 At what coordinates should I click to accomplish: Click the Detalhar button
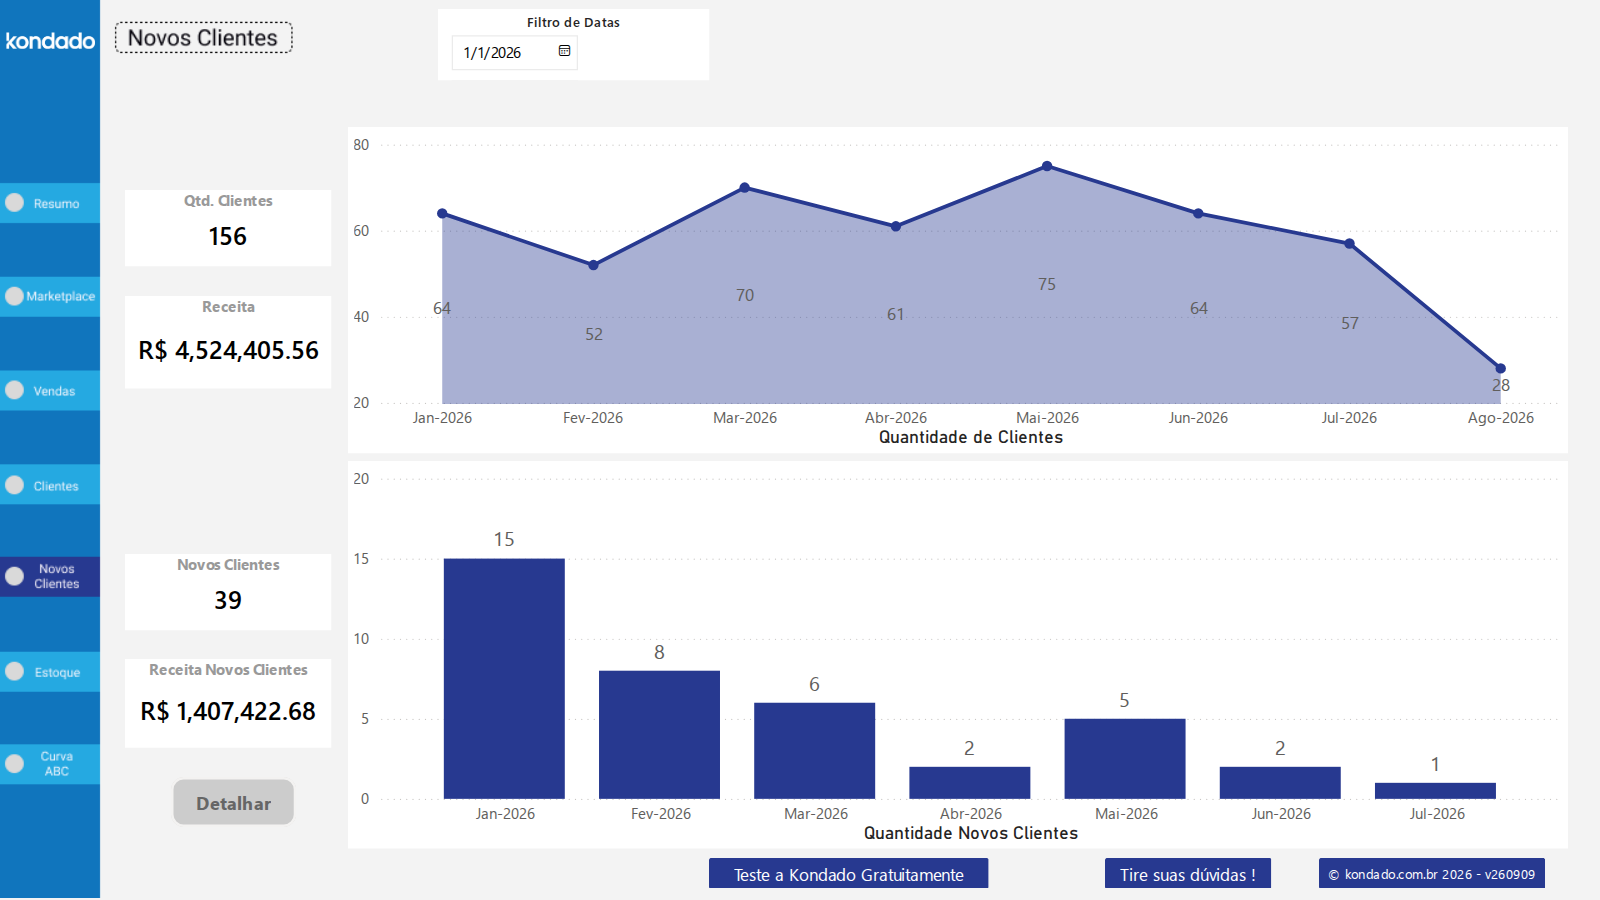[233, 803]
